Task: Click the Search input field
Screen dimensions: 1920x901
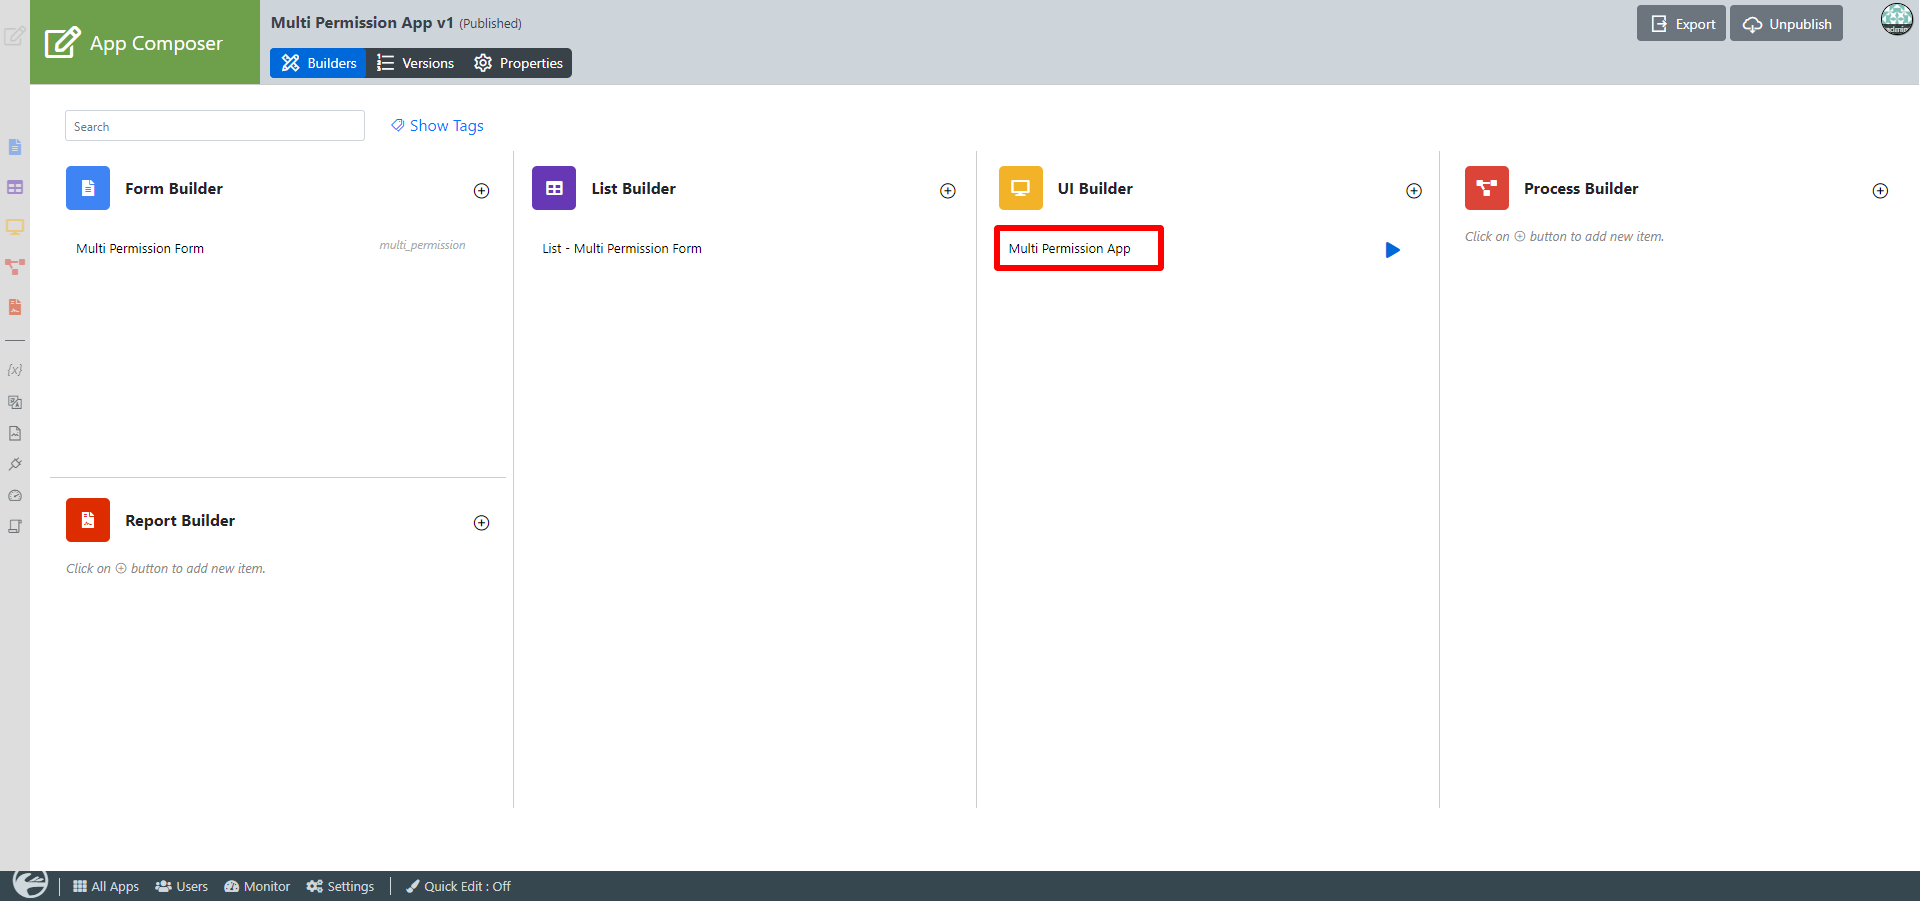Action: click(x=214, y=126)
